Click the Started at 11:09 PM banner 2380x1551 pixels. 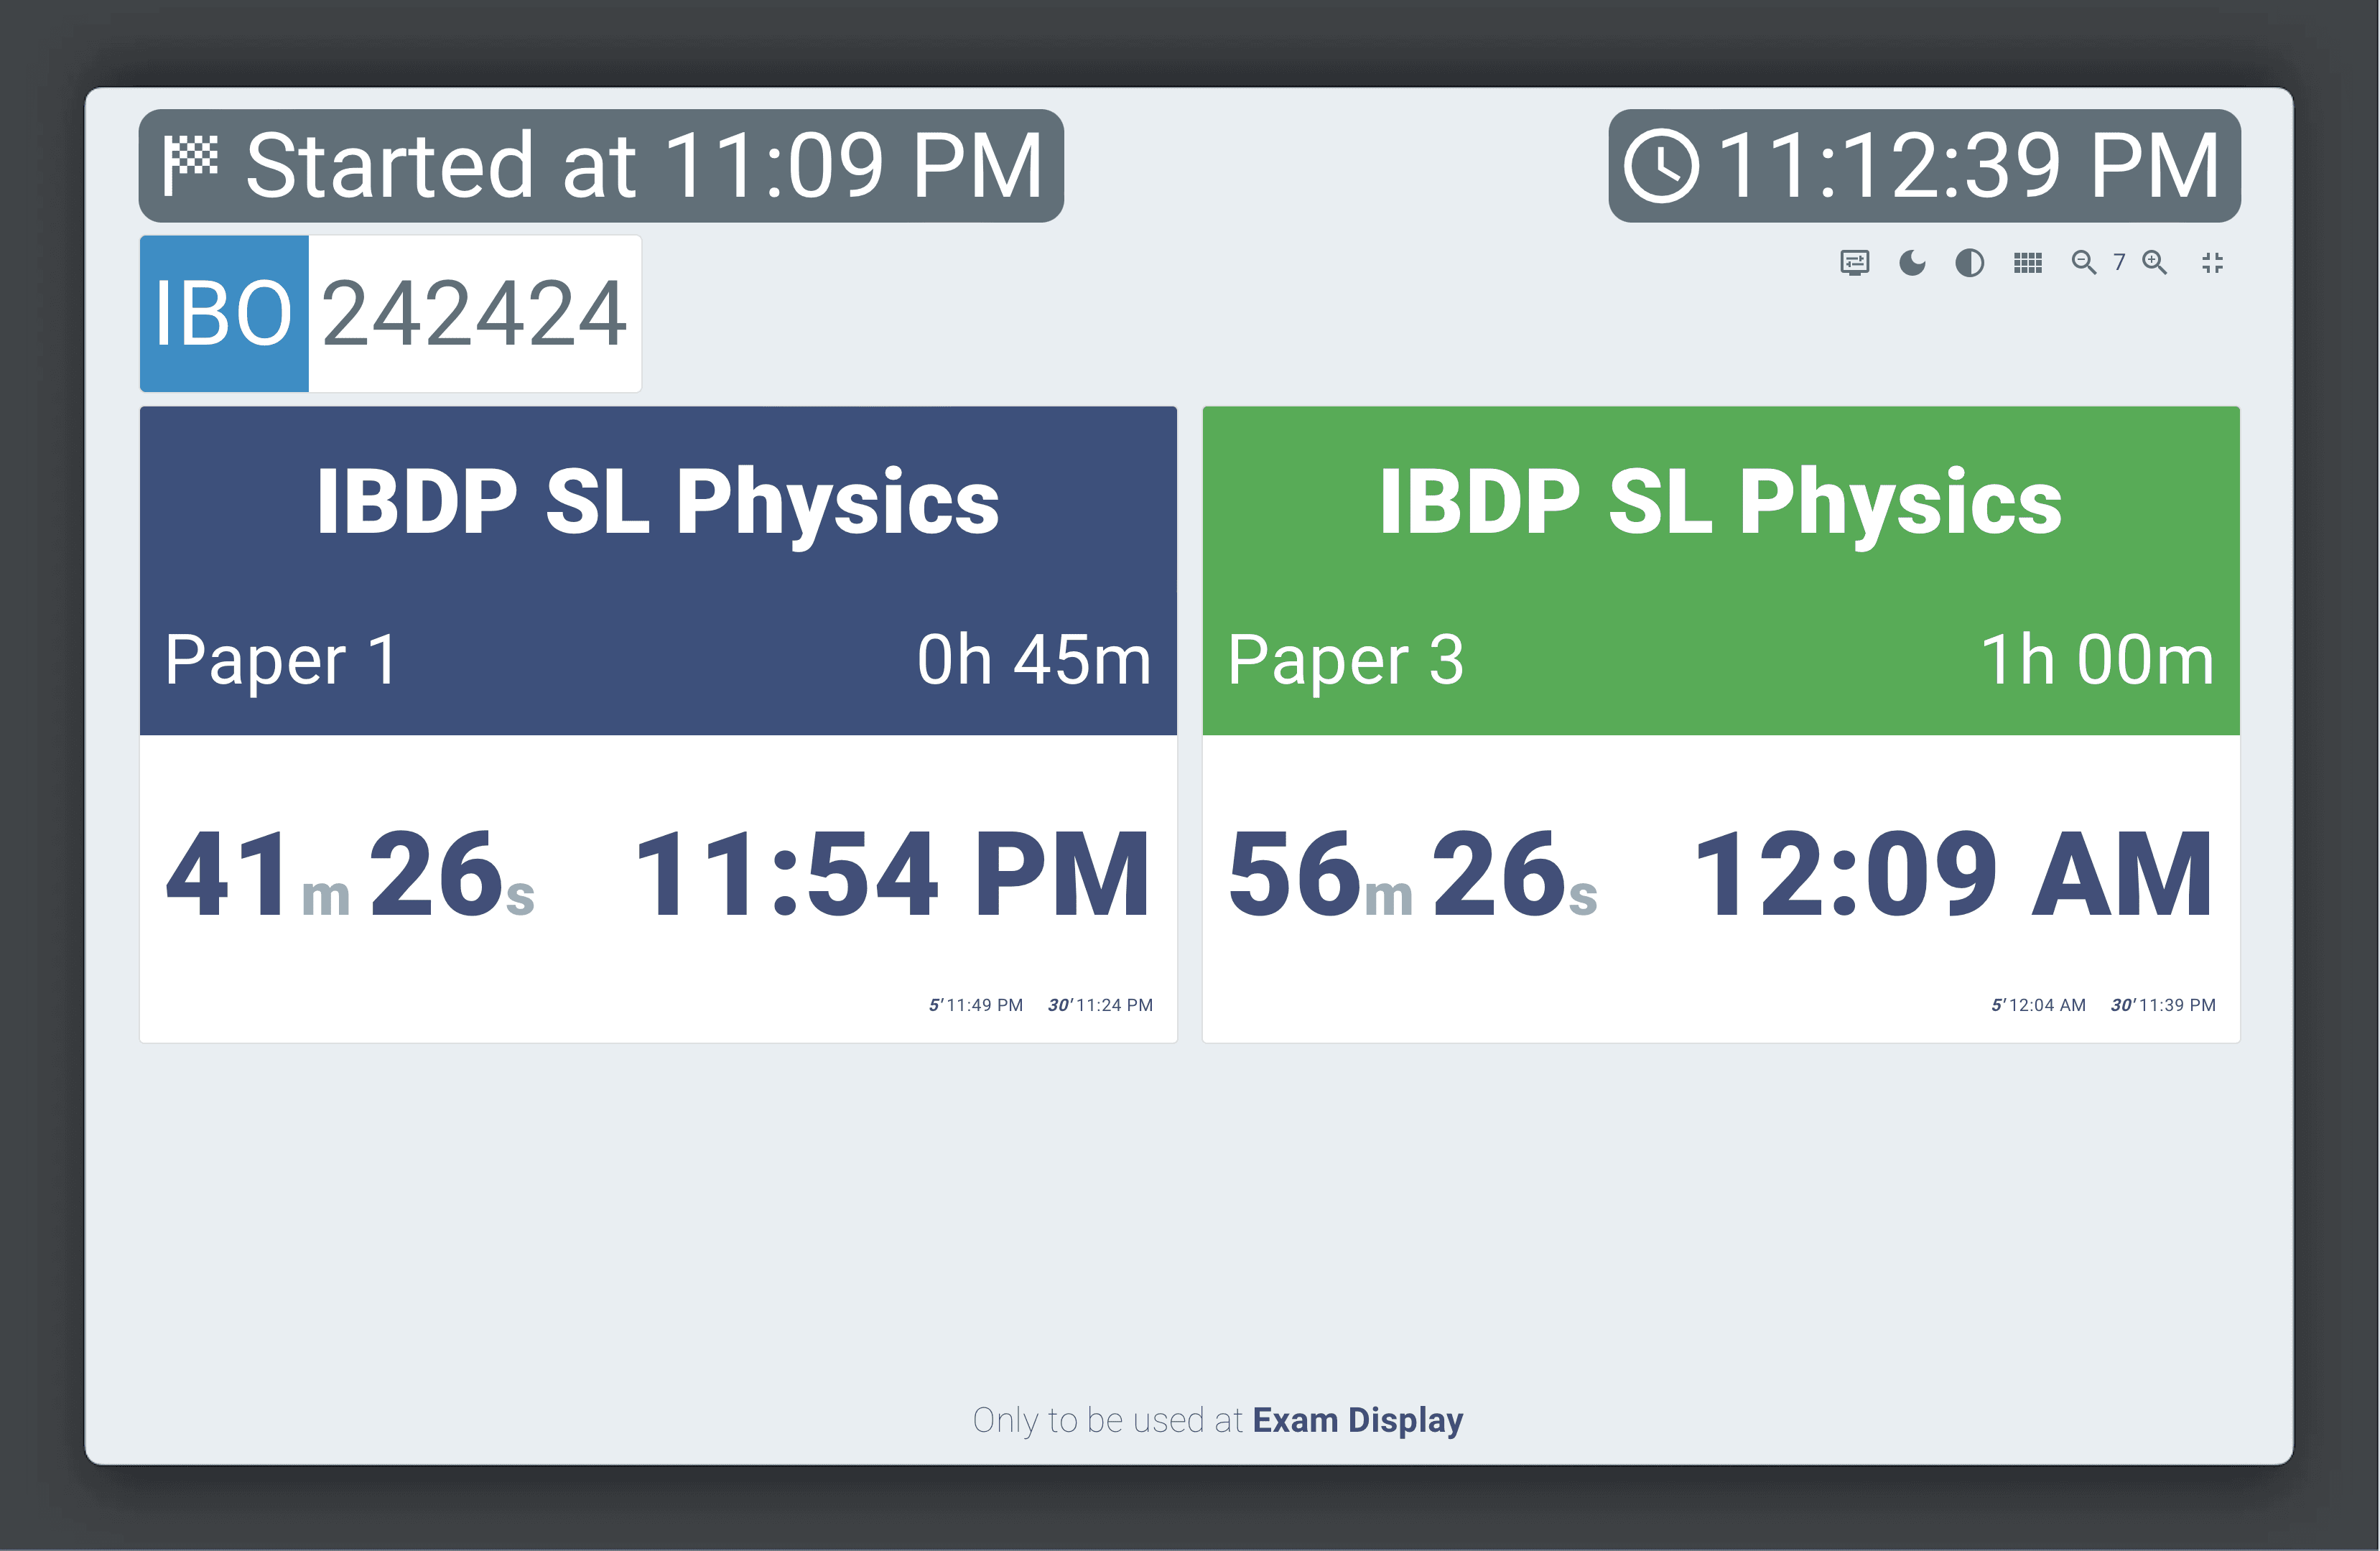coord(601,166)
